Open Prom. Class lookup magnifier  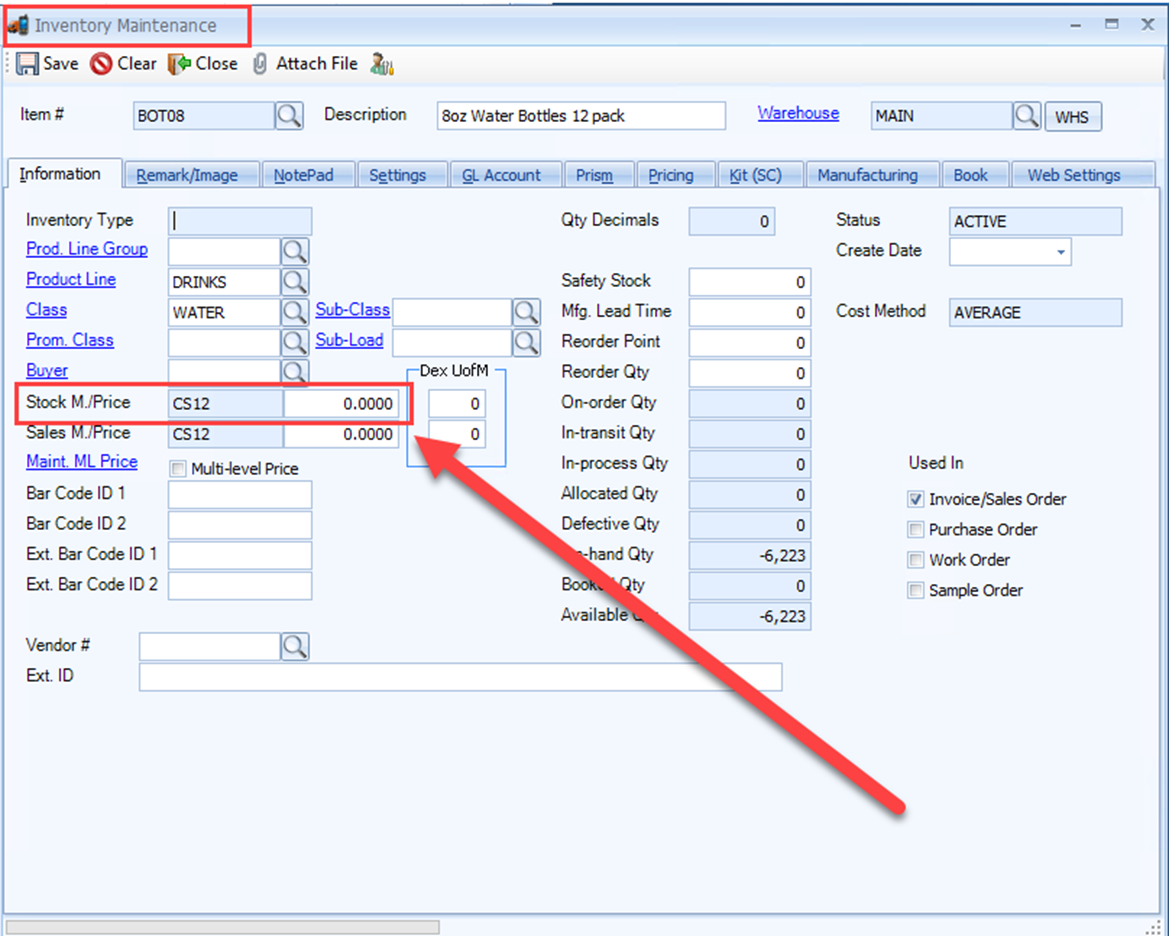[294, 342]
